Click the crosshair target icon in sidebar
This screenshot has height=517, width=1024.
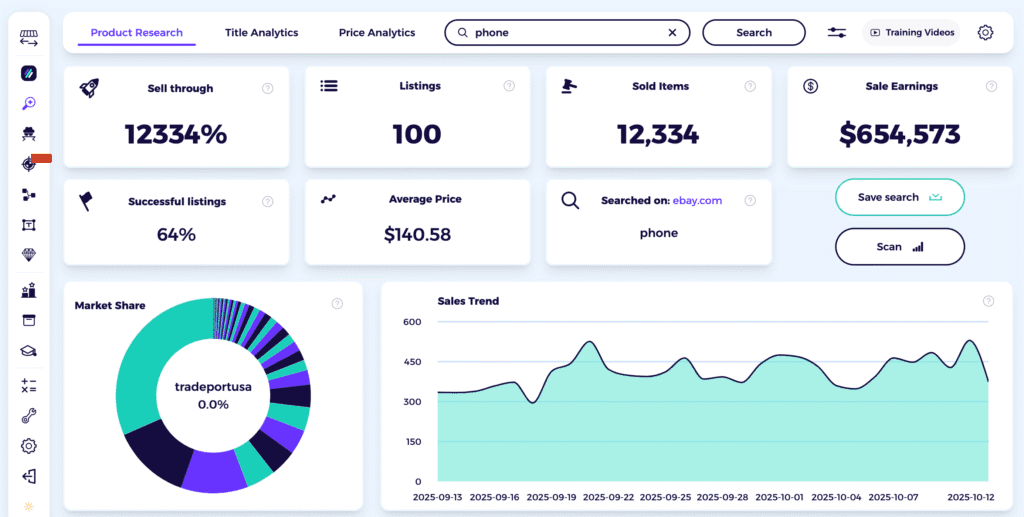(29, 164)
